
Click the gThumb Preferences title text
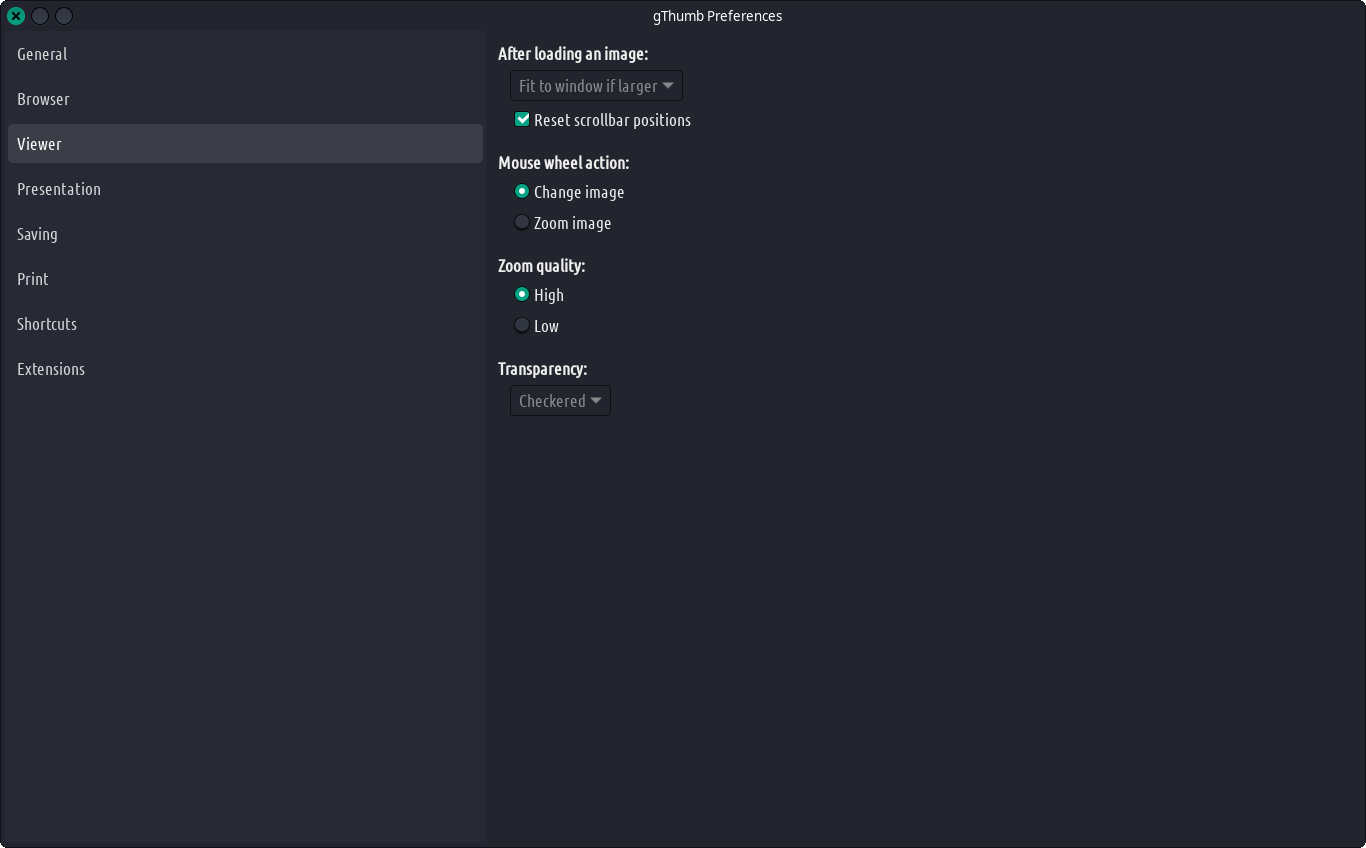pos(717,16)
